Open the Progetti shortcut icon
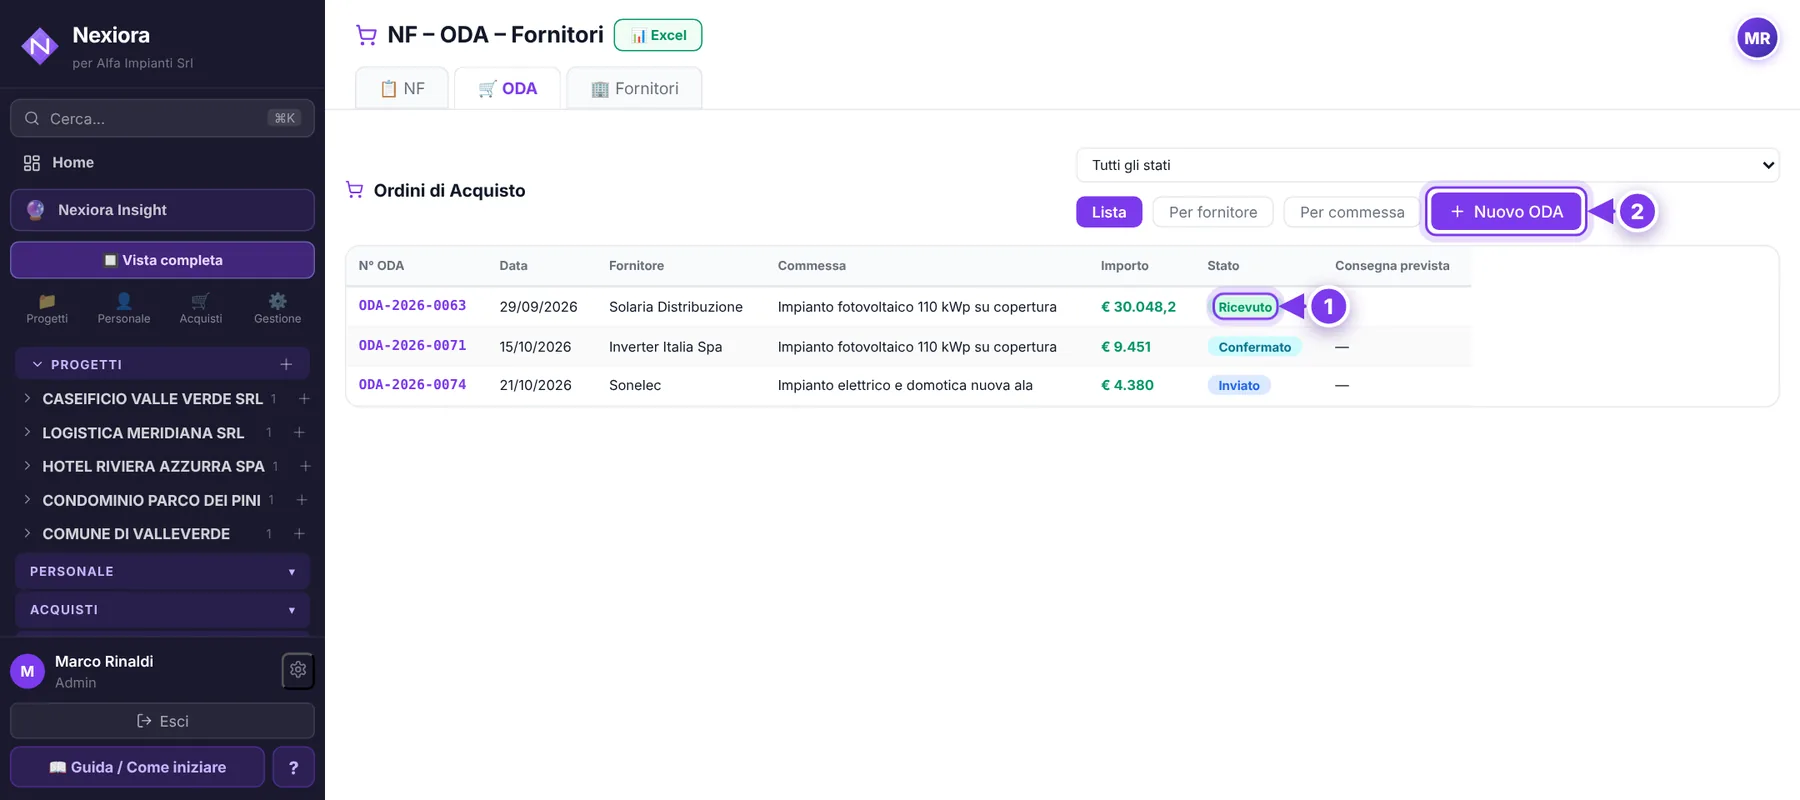The height and width of the screenshot is (800, 1800). (x=47, y=308)
